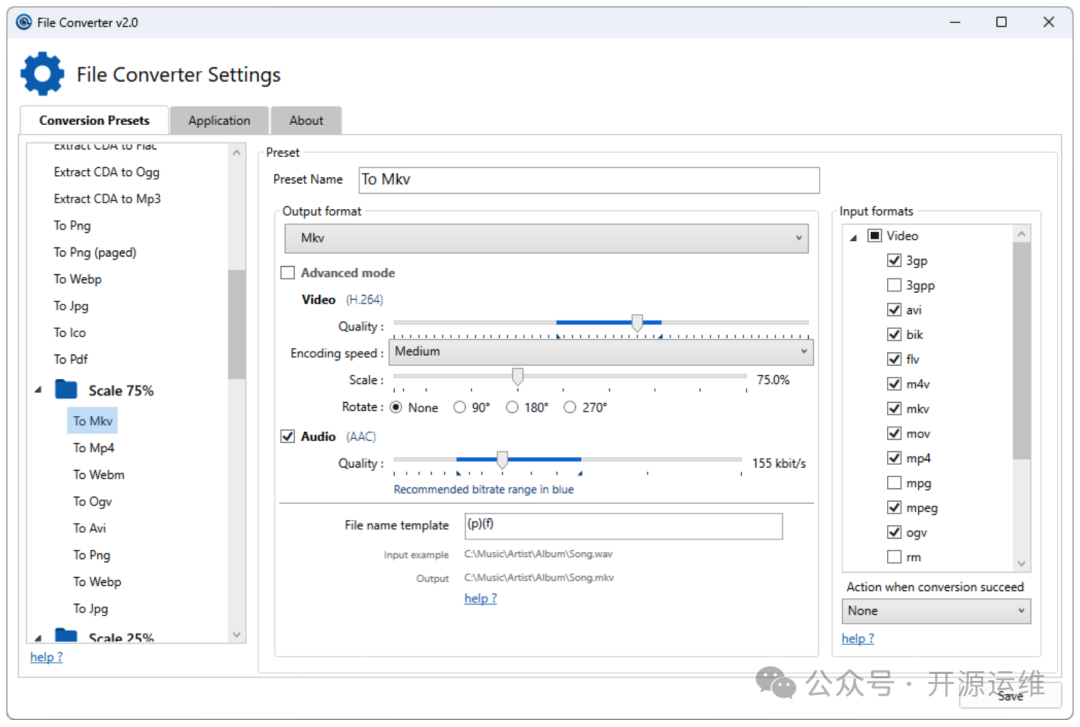This screenshot has height=727, width=1080.
Task: Click the video Scale slider handle
Action: (518, 377)
